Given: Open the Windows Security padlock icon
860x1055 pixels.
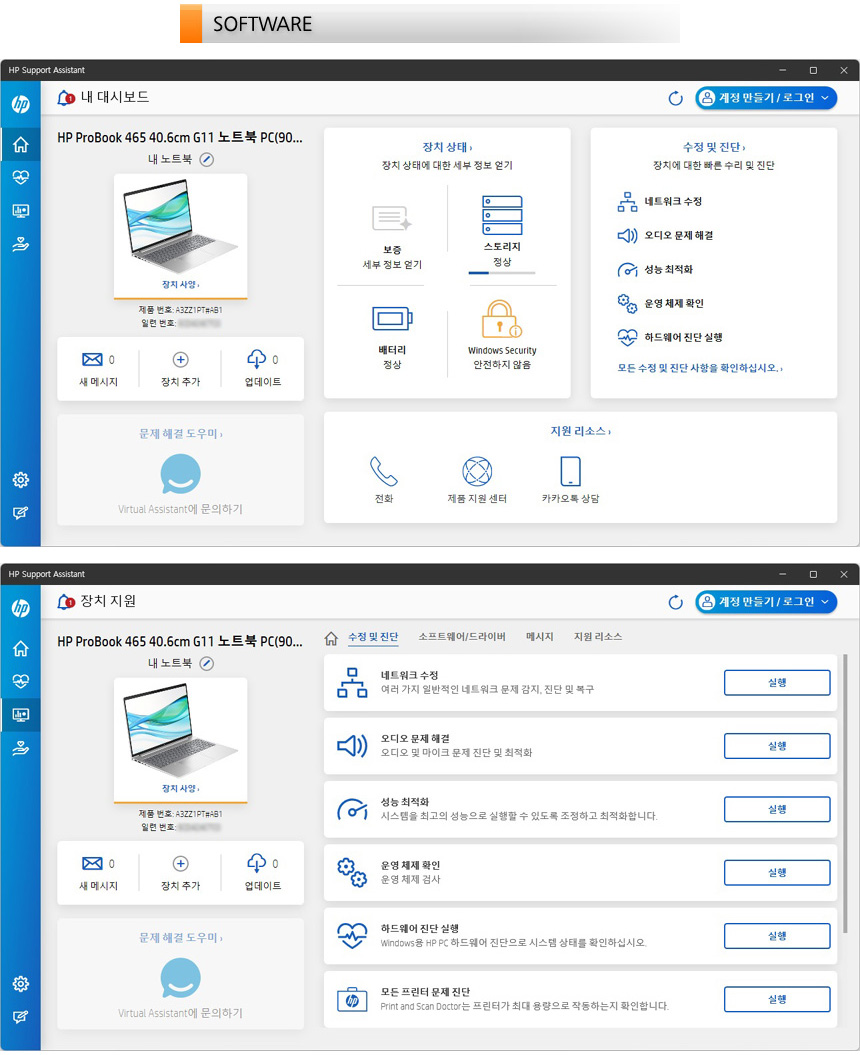Looking at the screenshot, I should 502,319.
